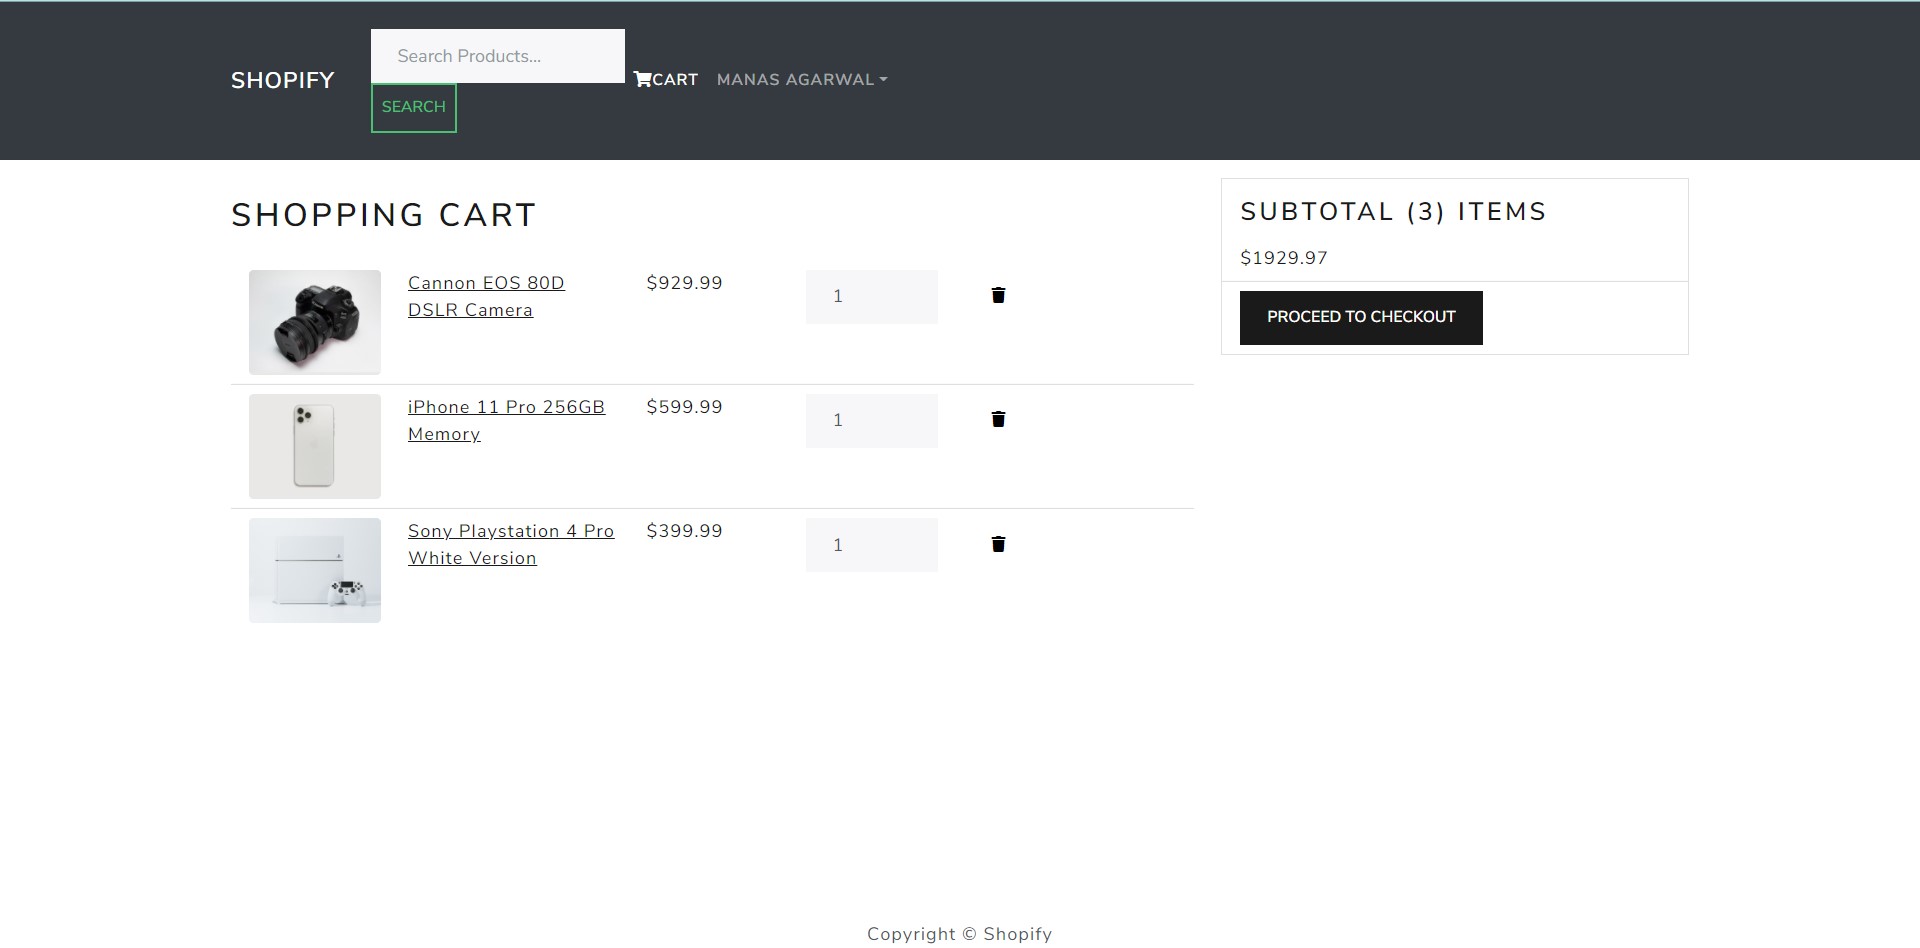
Task: Go home via the SHOPIFY logo
Action: point(282,79)
